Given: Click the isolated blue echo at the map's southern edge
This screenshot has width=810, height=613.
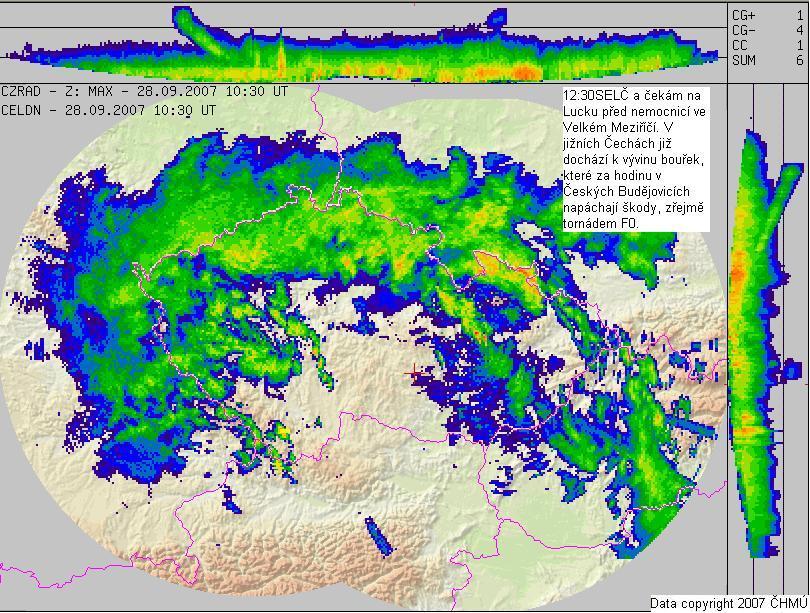Looking at the screenshot, I should click(378, 535).
